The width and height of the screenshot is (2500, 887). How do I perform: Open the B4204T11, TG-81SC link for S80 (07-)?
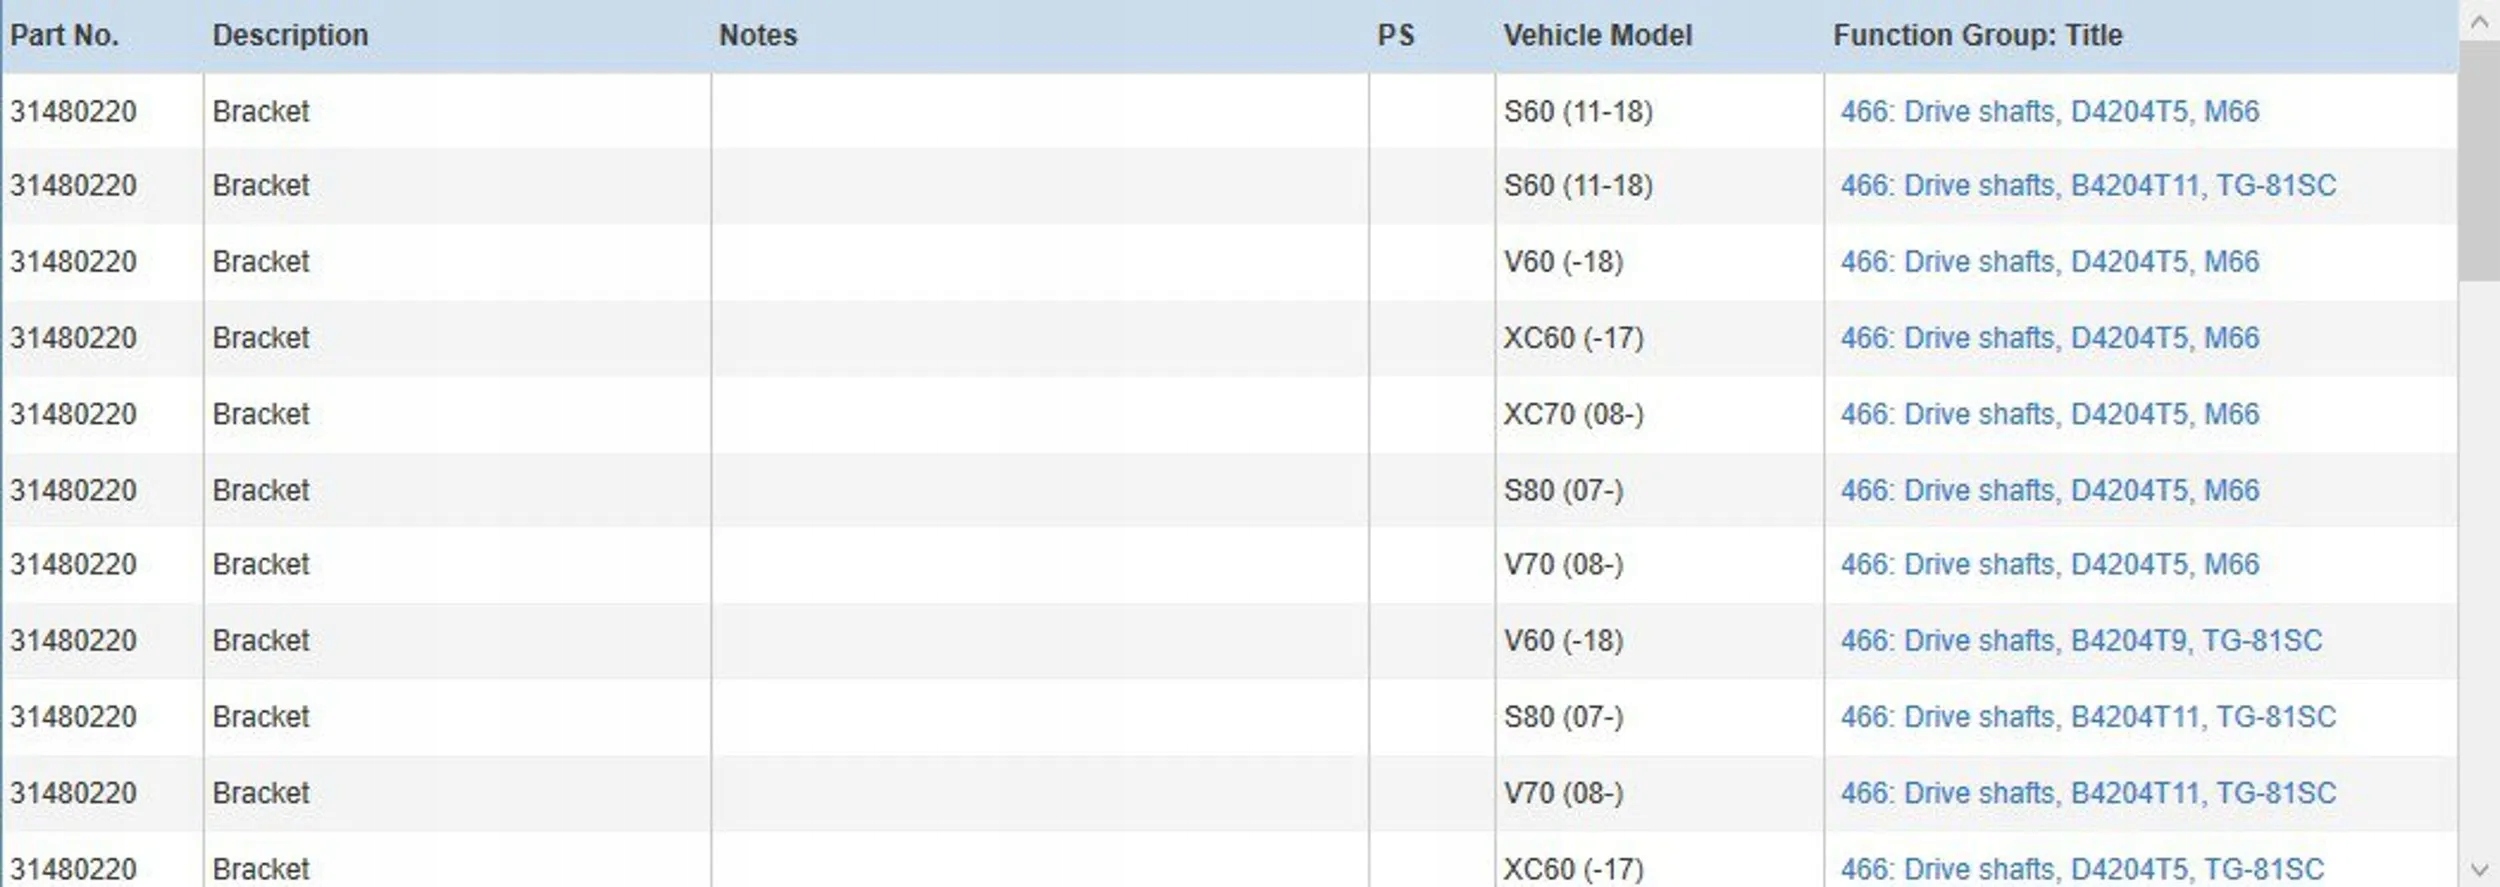point(2088,716)
